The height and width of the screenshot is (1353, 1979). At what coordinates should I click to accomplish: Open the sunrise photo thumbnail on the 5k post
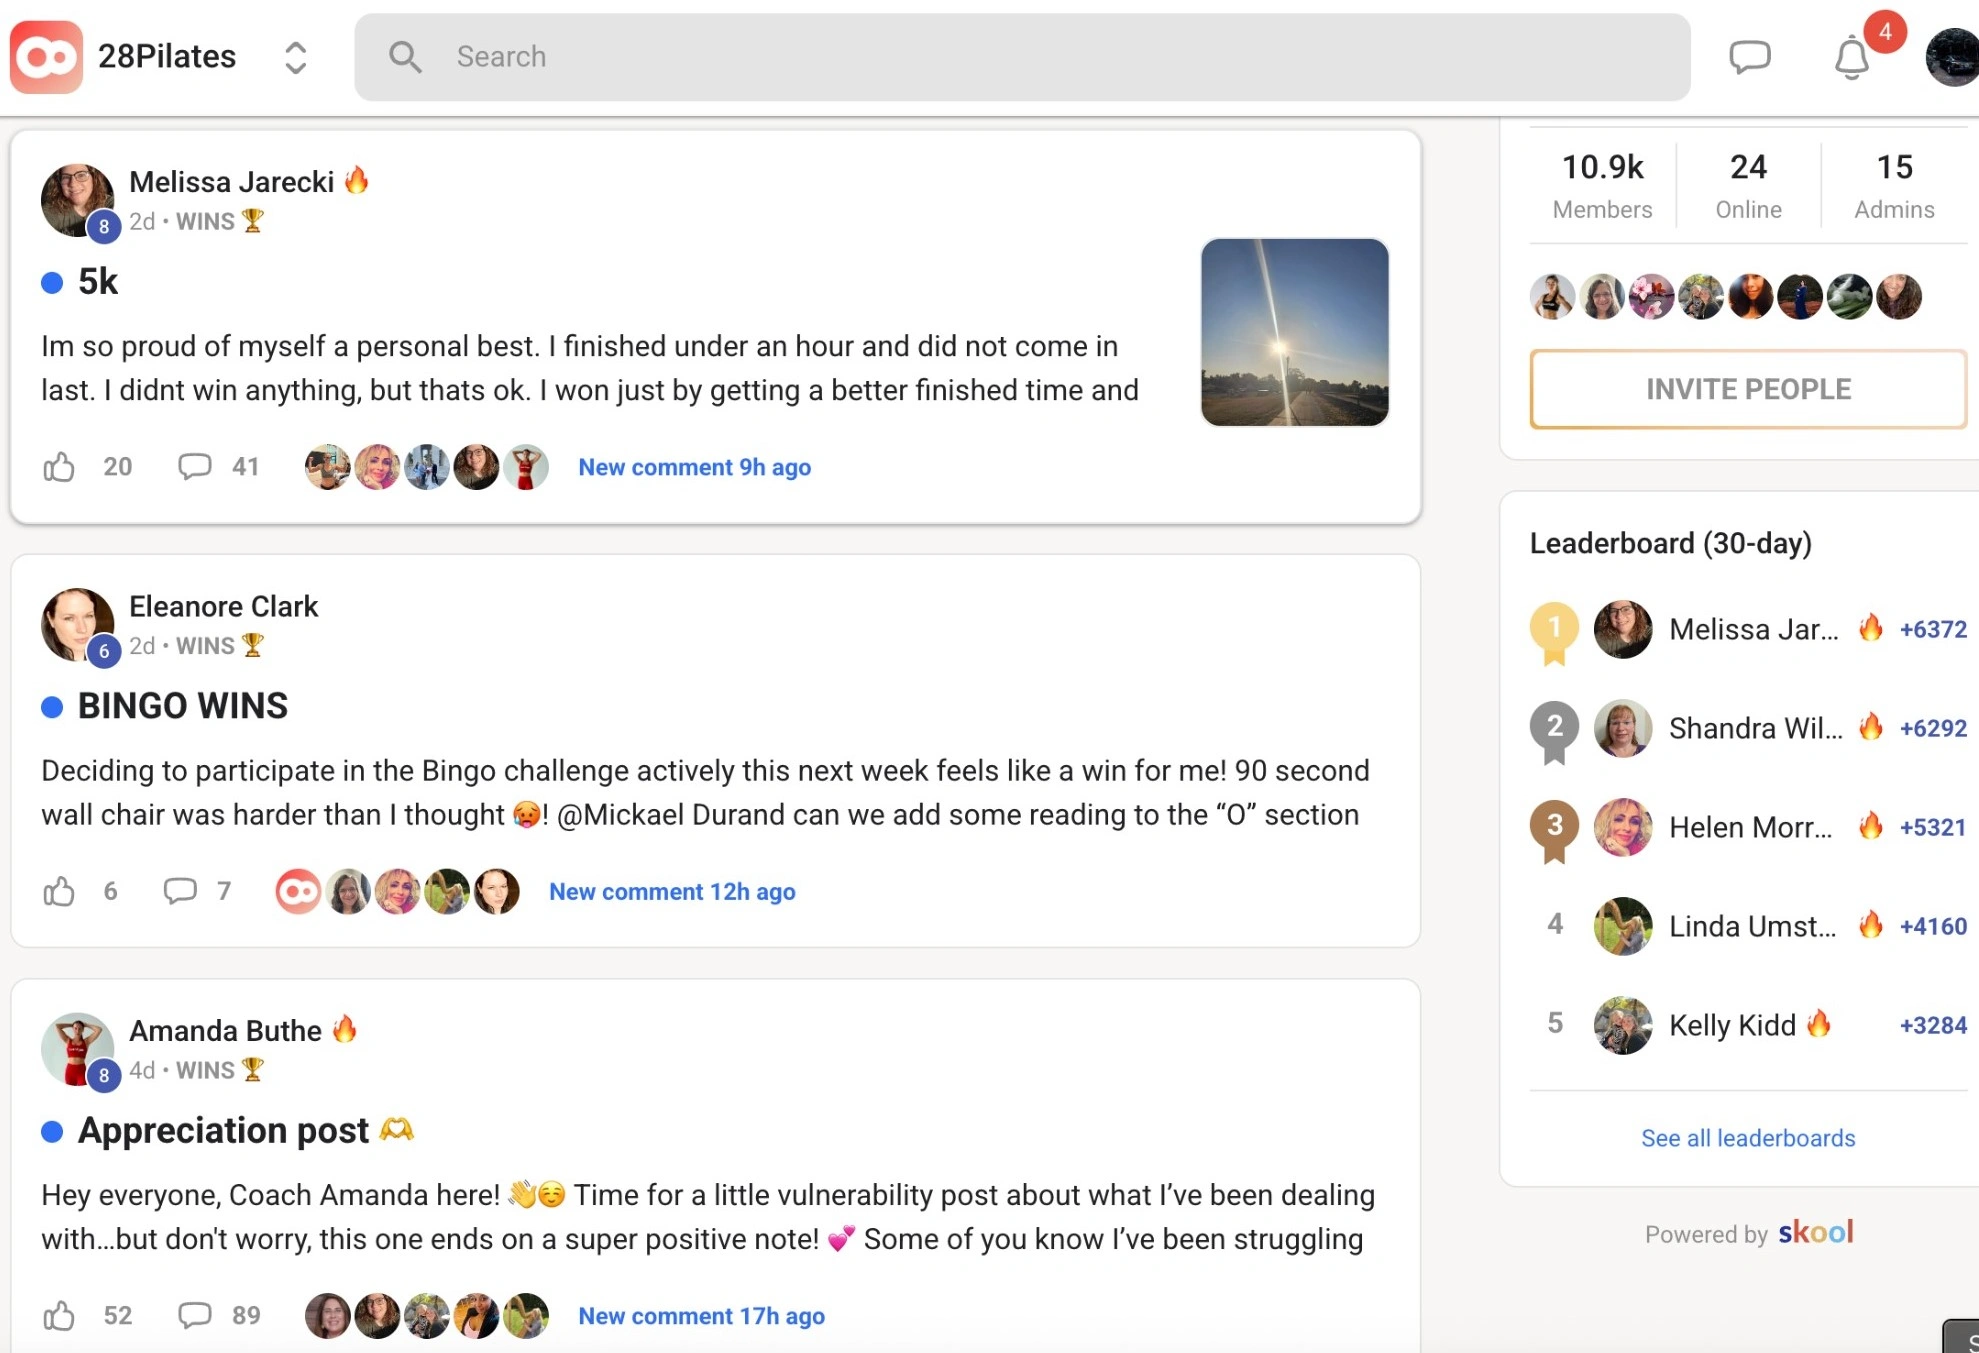(1294, 332)
